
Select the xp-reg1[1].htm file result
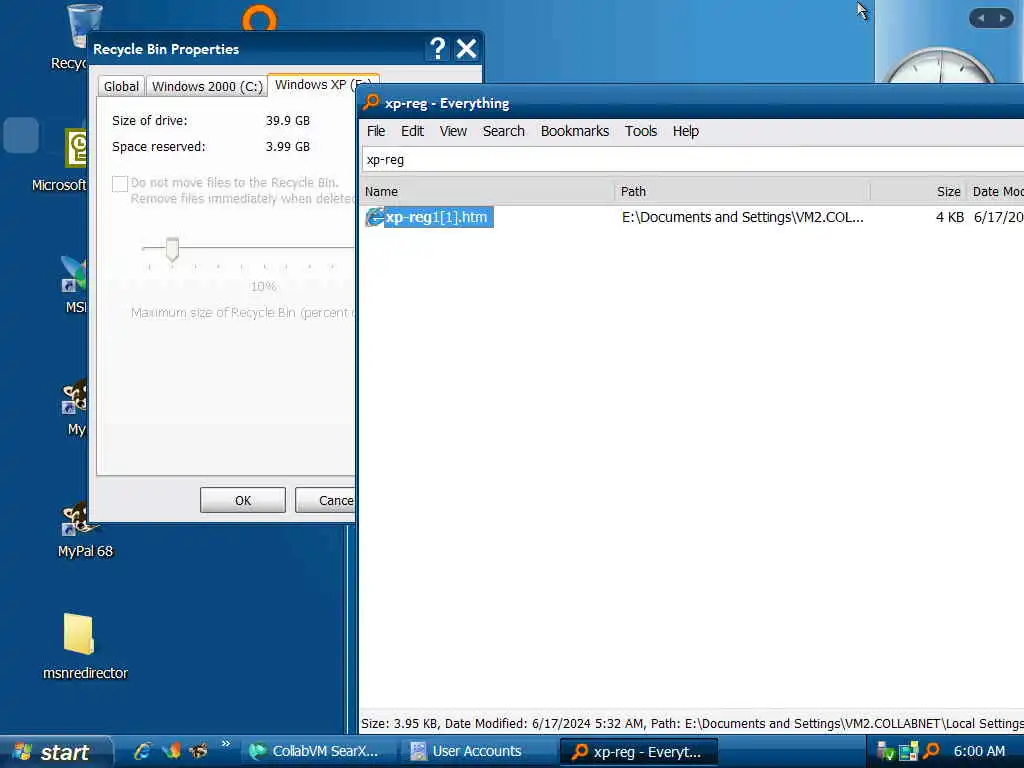pos(438,217)
